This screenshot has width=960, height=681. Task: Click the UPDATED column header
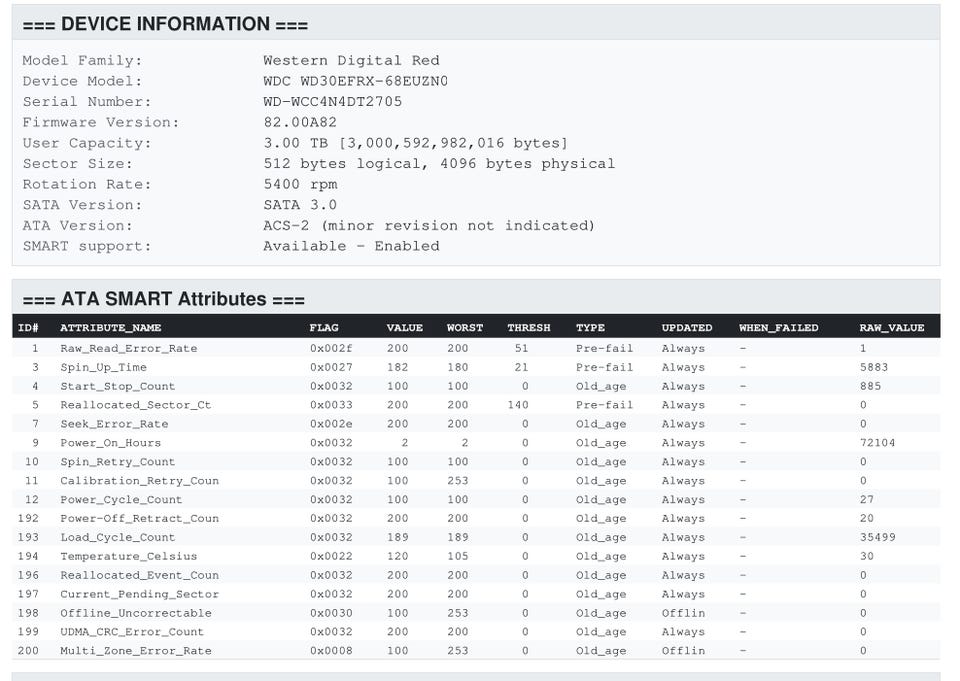tap(686, 328)
